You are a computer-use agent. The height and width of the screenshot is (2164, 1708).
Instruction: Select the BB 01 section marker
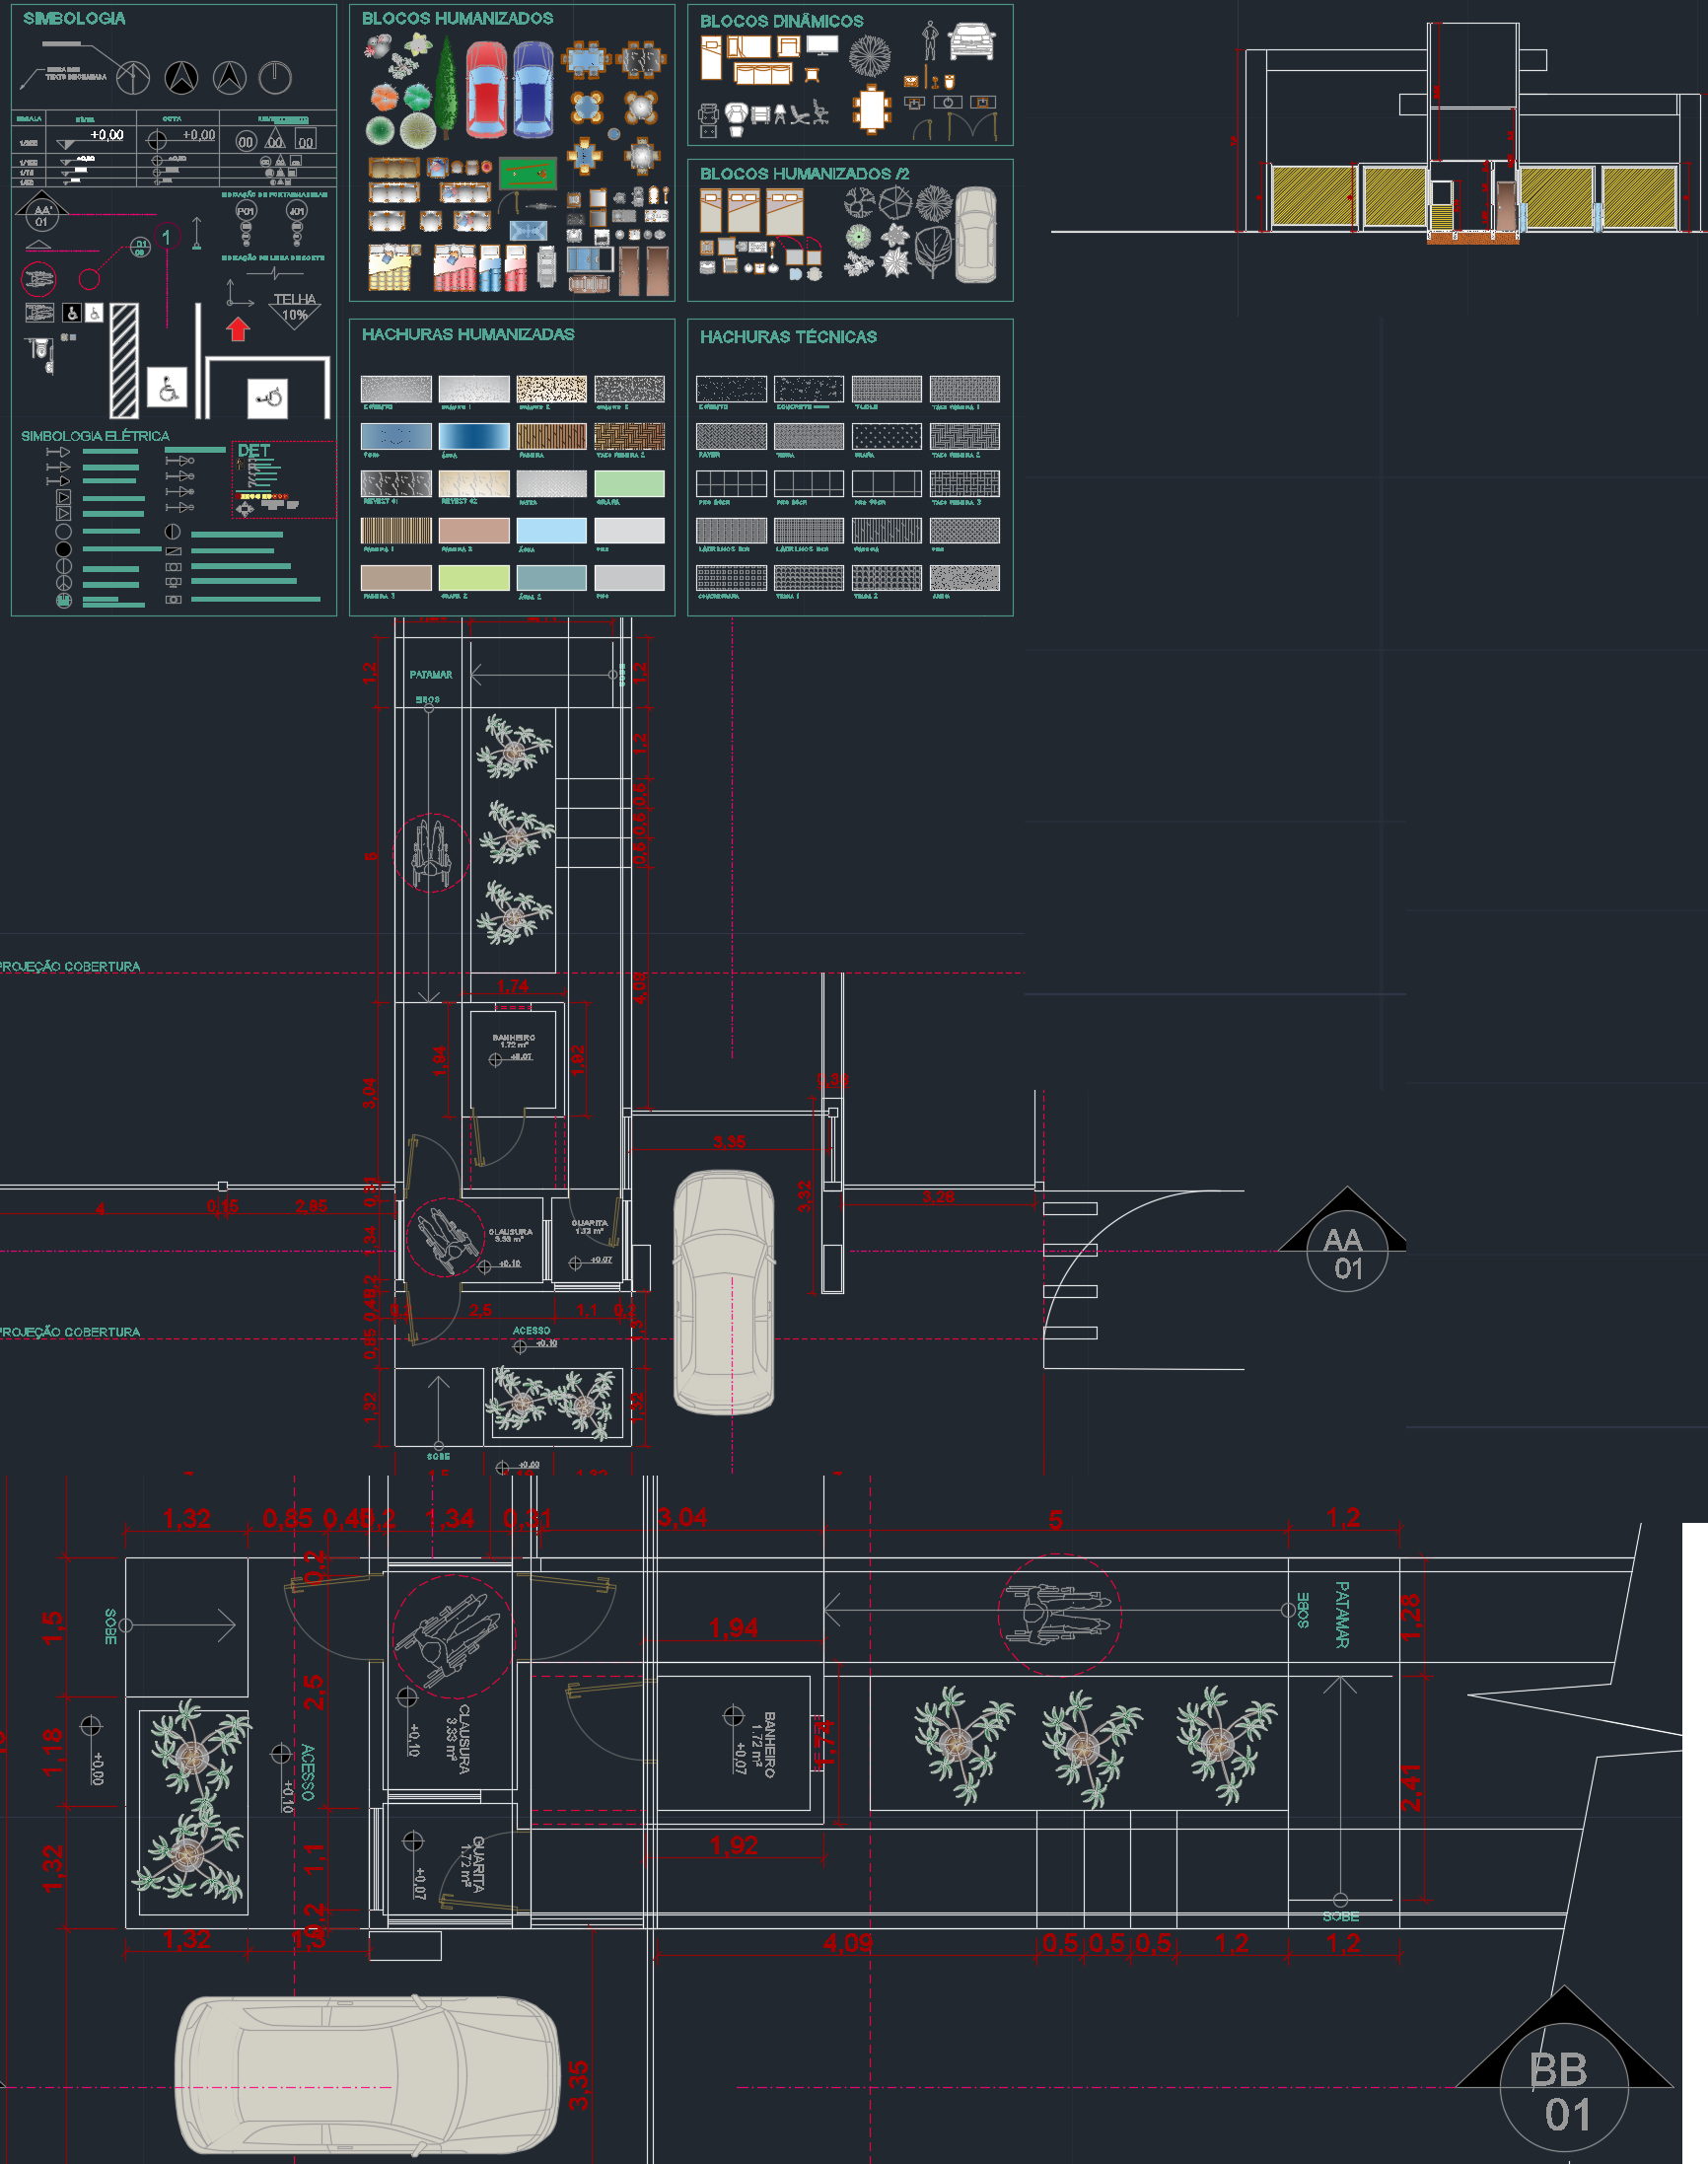(1564, 2071)
